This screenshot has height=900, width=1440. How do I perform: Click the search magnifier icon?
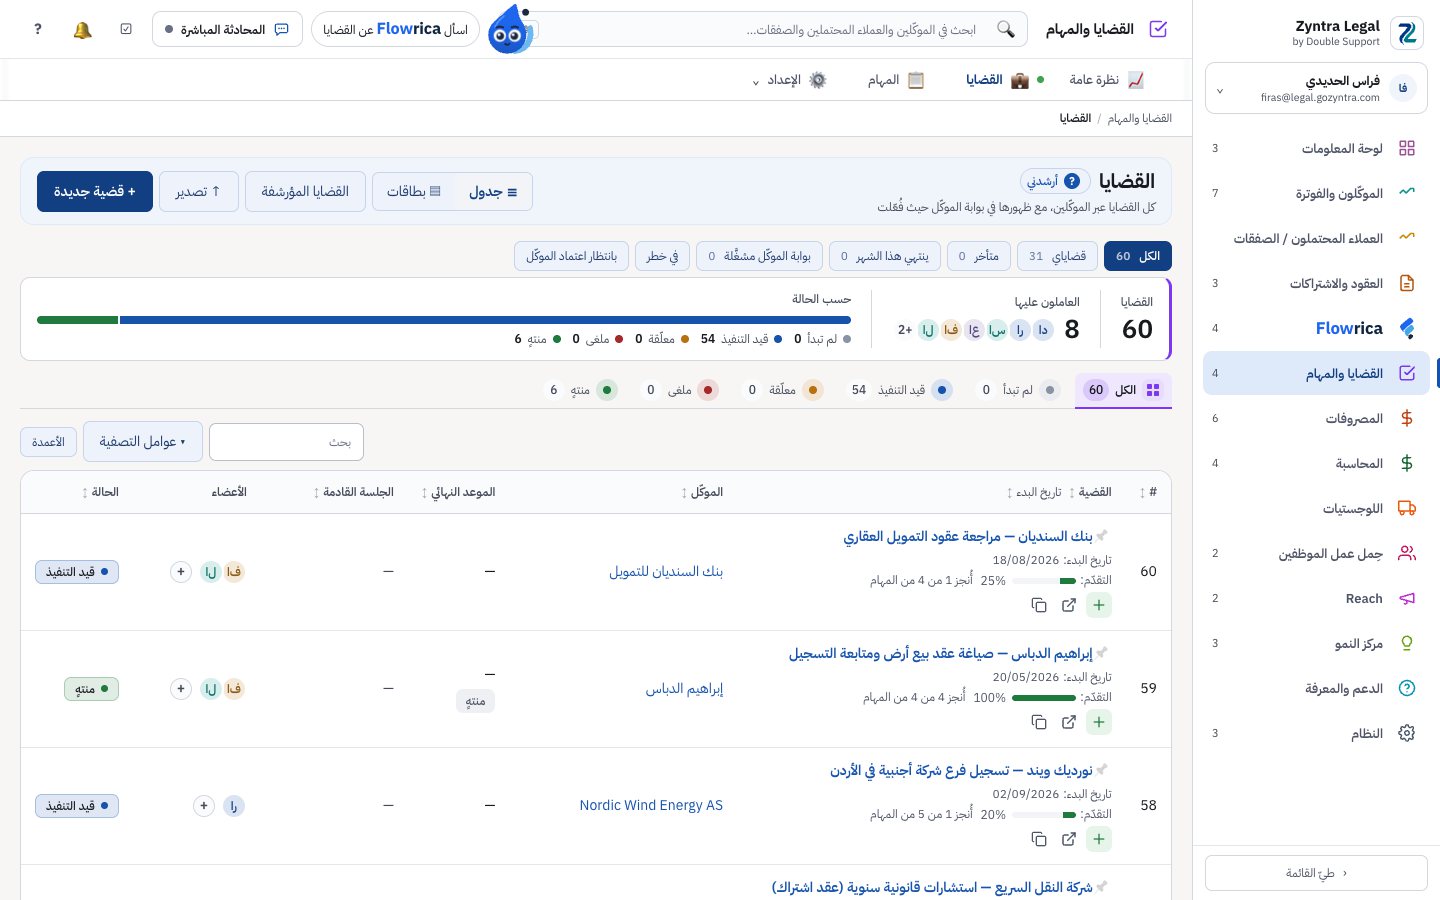pos(1006,30)
